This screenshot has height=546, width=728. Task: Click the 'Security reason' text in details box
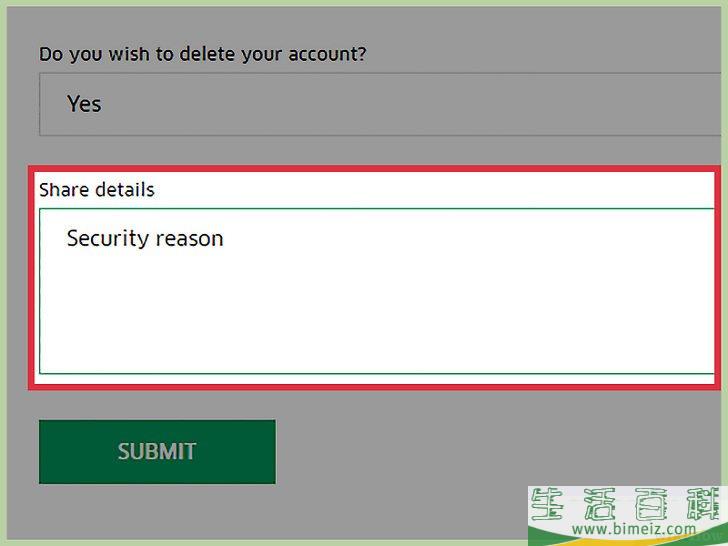tap(145, 239)
